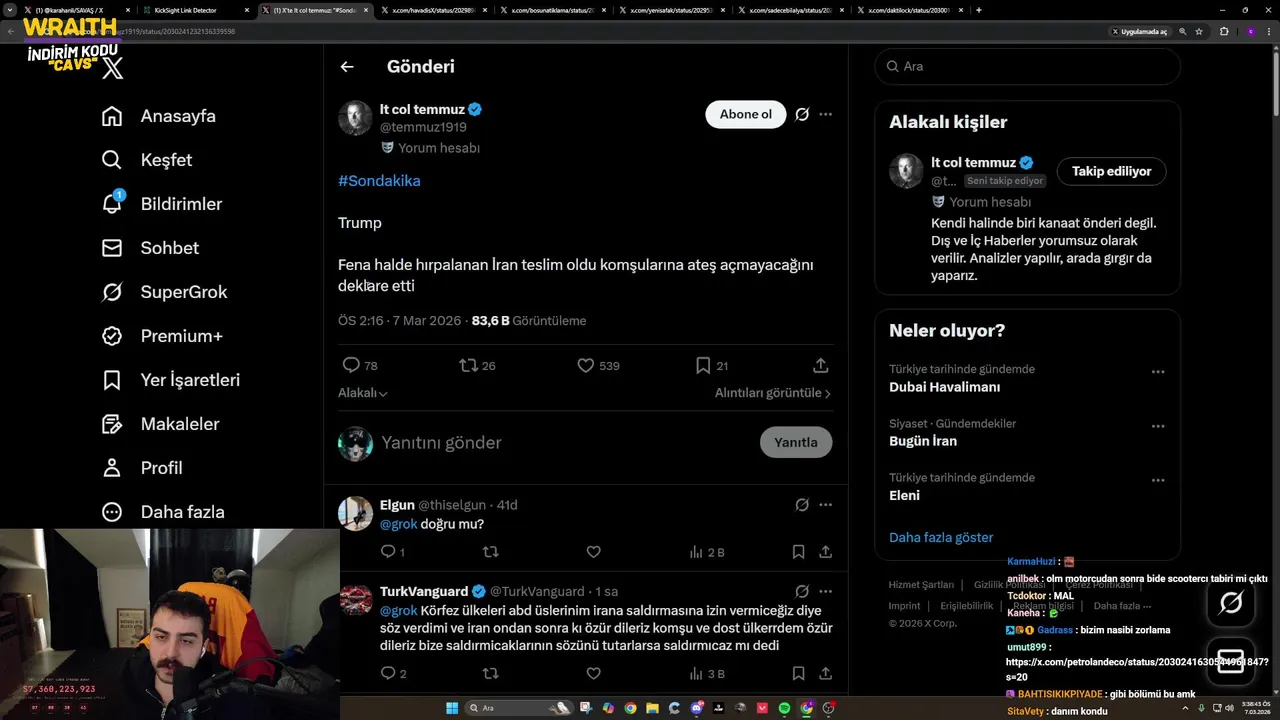Expand the Alakalı sorting dropdown
This screenshot has height=720, width=1280.
tap(363, 393)
